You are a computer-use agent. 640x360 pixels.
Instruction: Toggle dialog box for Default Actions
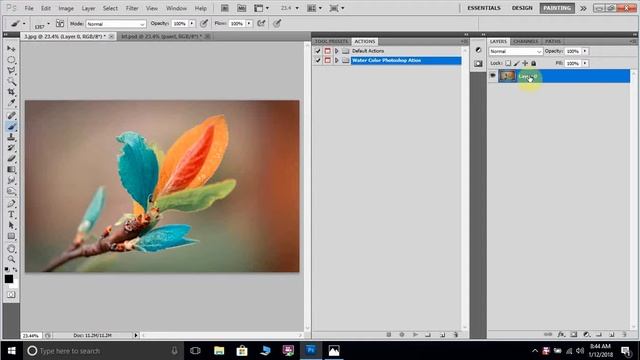click(327, 51)
